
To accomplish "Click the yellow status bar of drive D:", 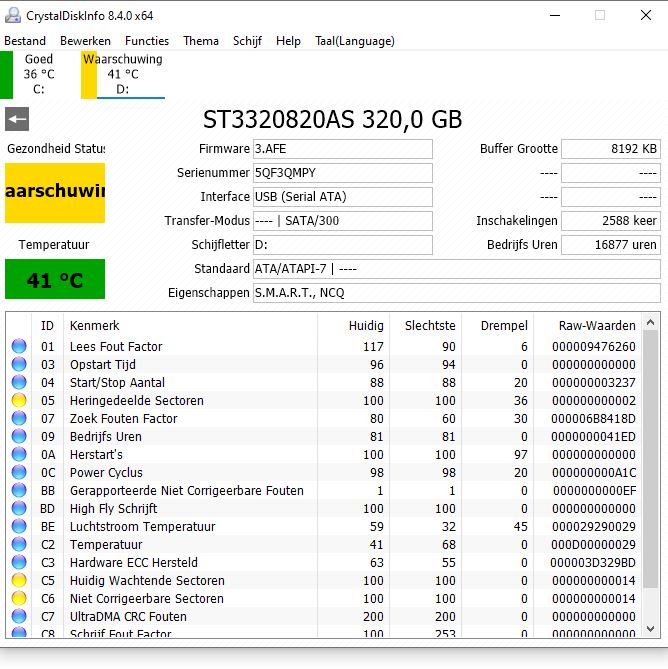I will point(89,75).
